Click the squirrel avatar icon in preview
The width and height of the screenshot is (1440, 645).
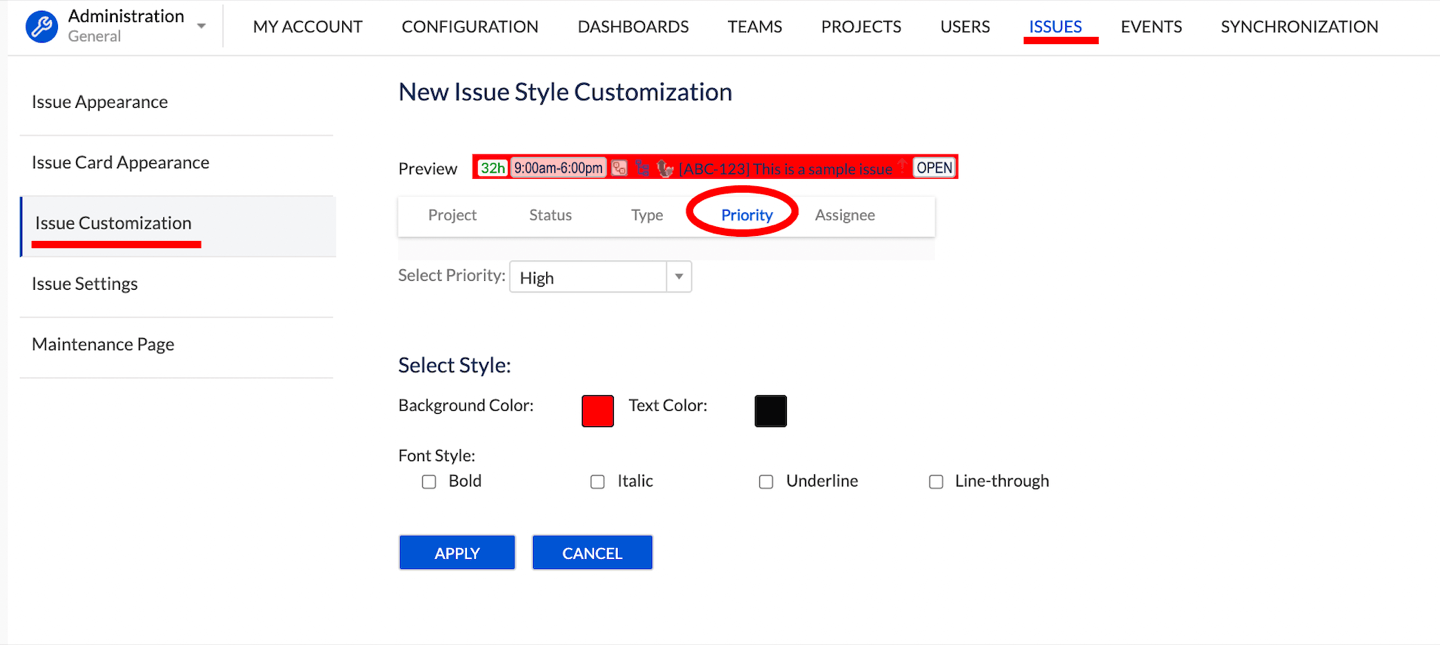[665, 168]
